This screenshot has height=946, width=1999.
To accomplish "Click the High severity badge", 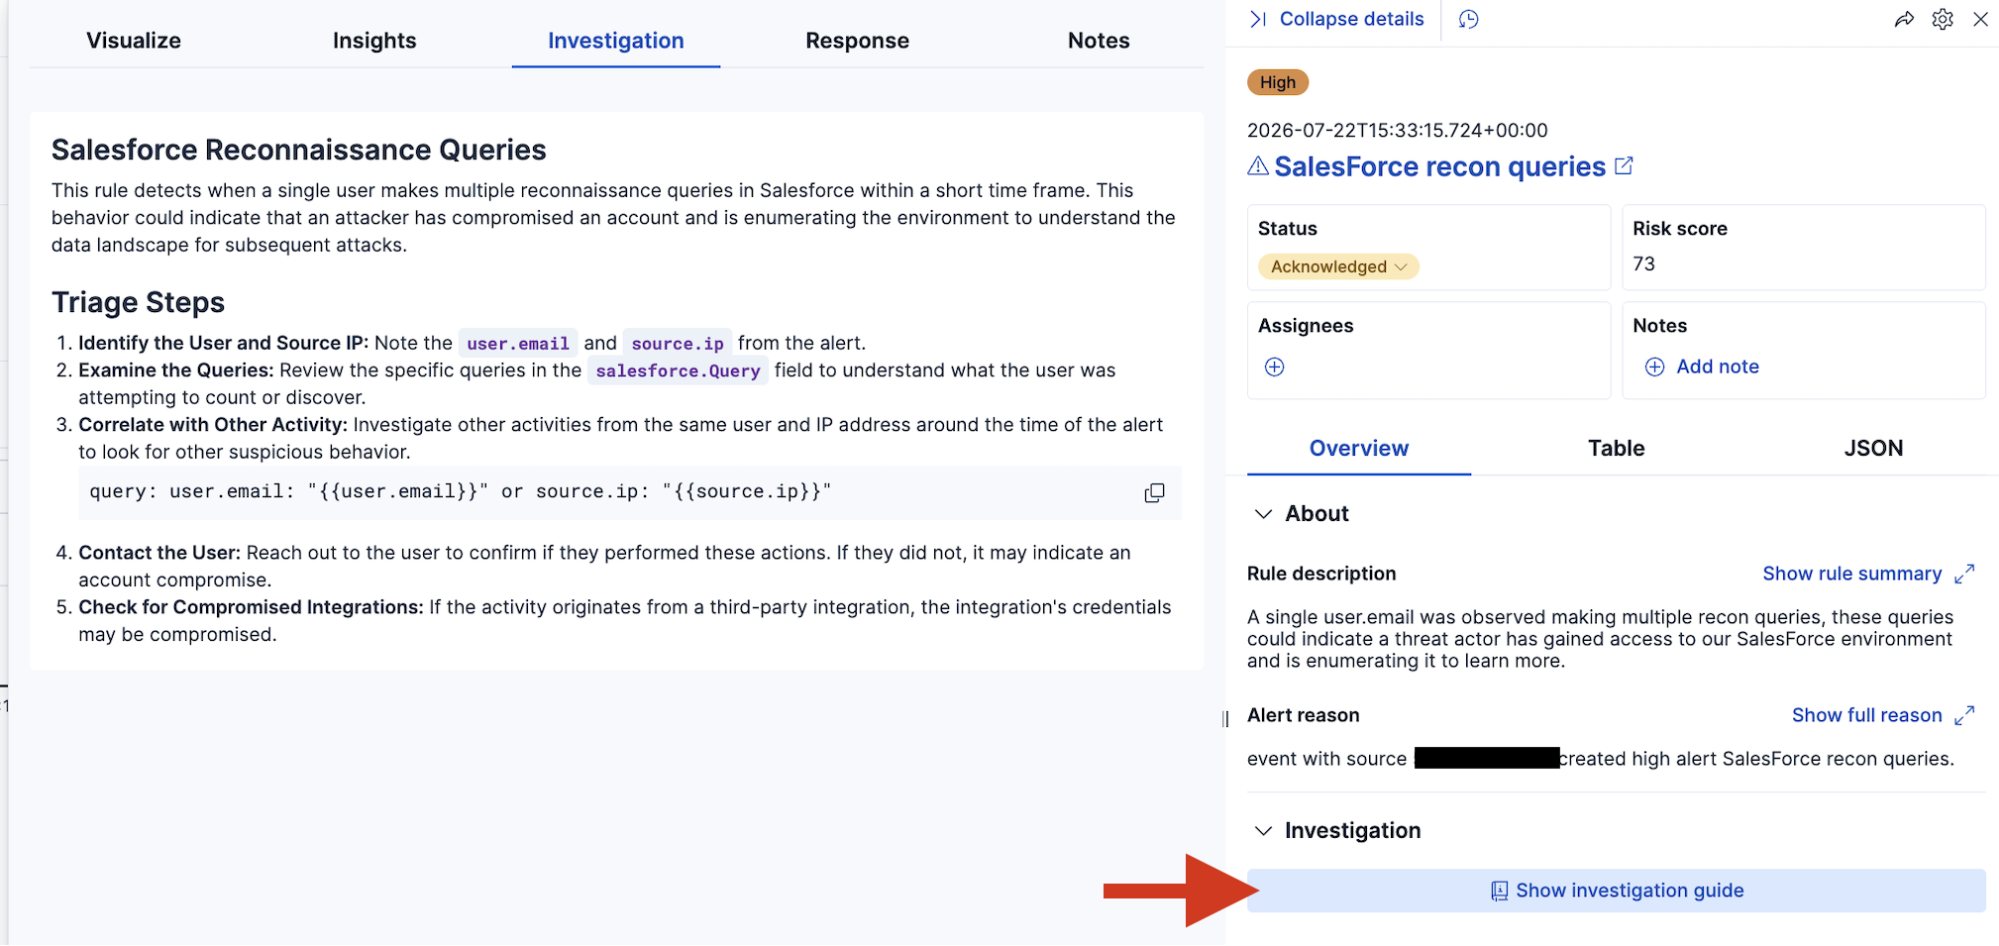I will (x=1278, y=83).
